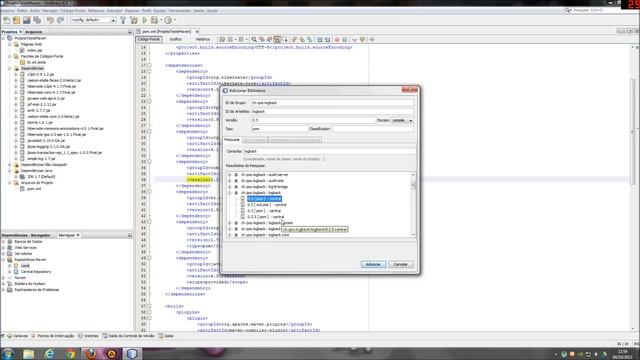Click the Versão input field
640x360 pixels.
point(313,120)
